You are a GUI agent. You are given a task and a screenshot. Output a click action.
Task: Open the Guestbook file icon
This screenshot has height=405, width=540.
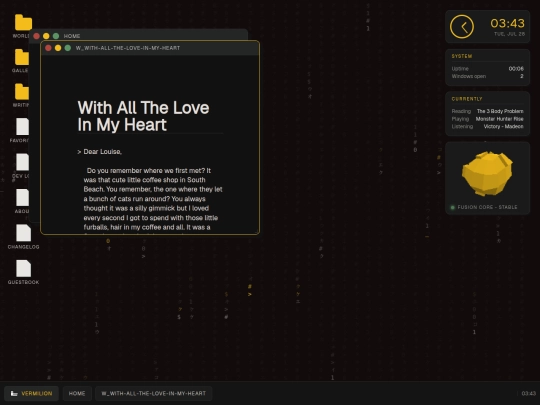[23, 268]
